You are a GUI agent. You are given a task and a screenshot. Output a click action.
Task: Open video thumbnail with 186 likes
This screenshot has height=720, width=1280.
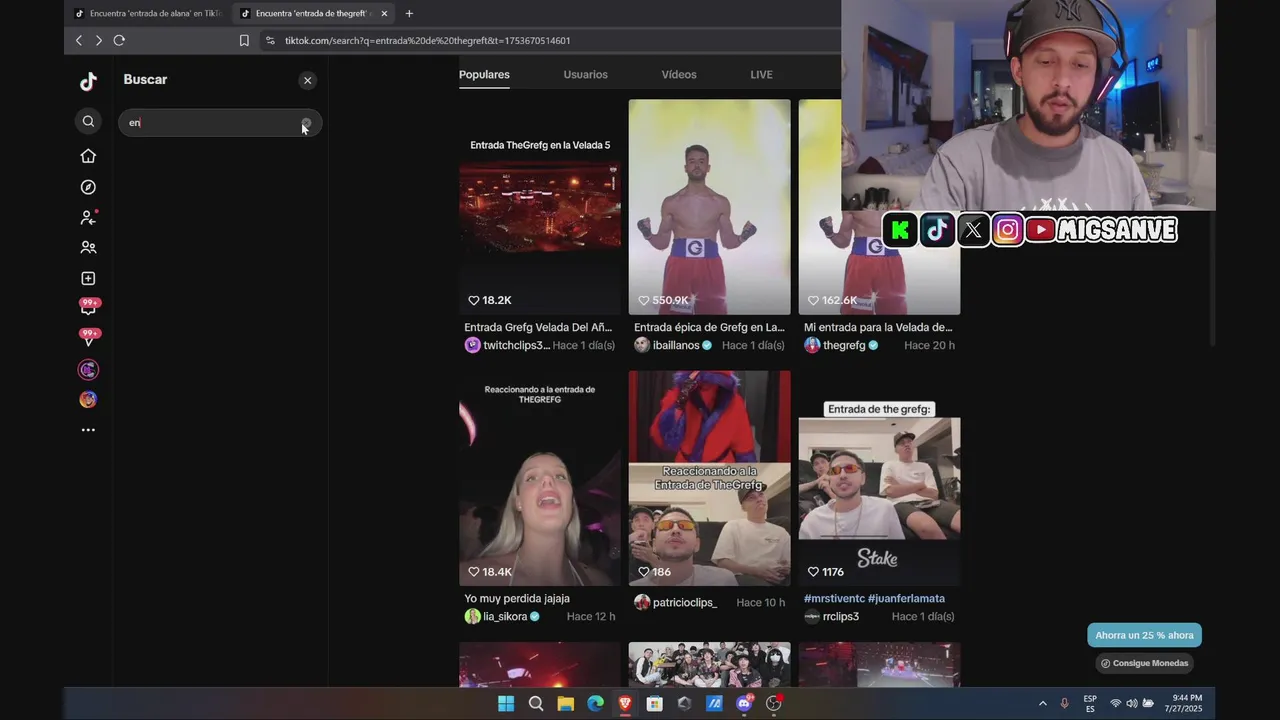point(709,478)
